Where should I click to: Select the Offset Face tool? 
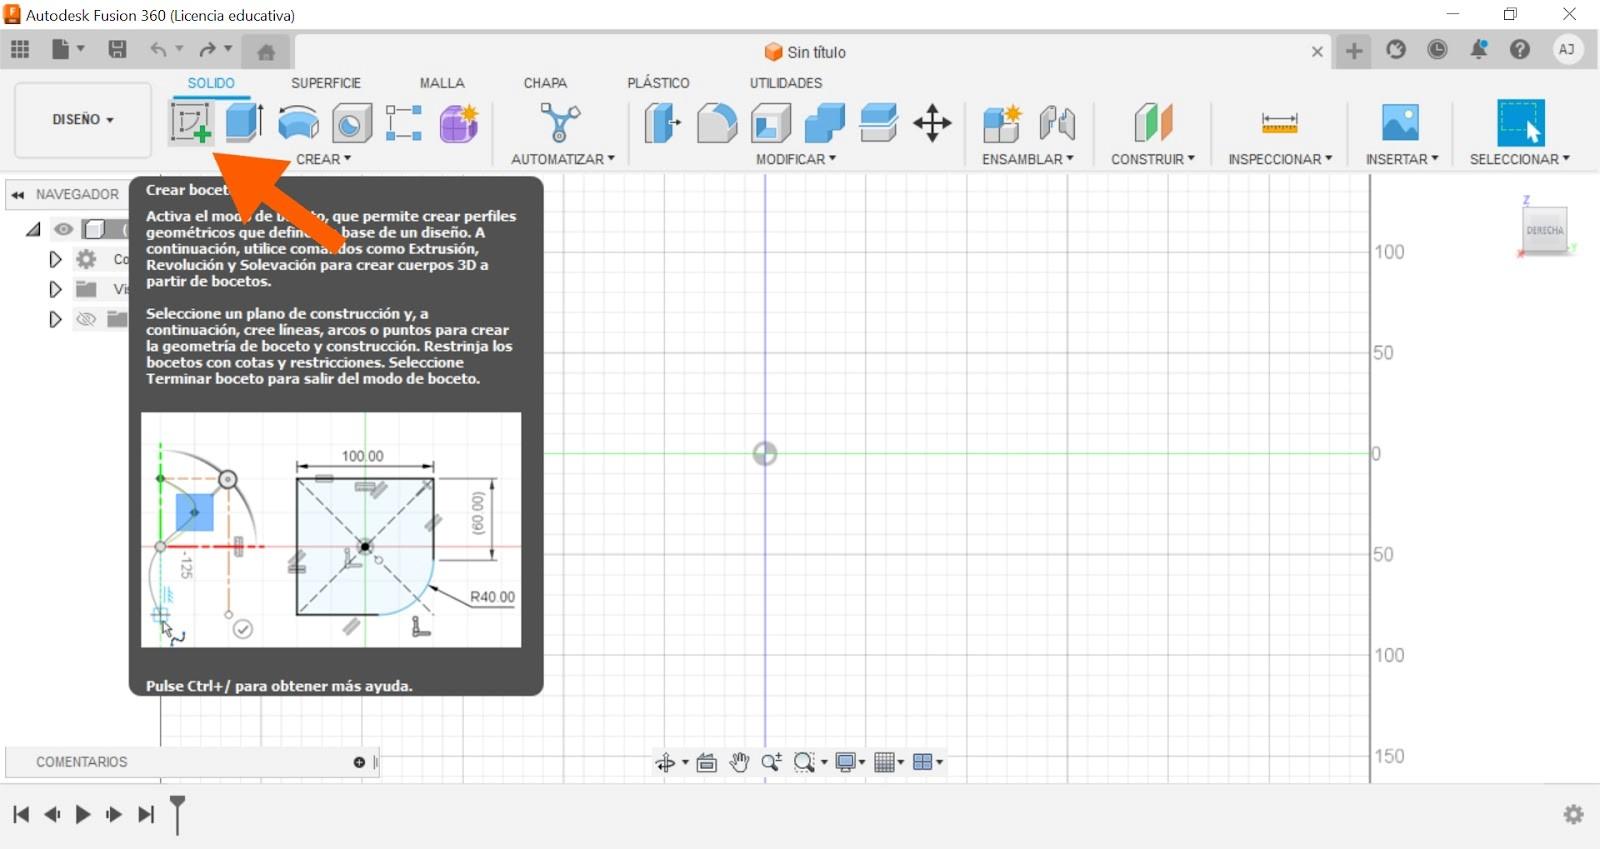[x=879, y=123]
